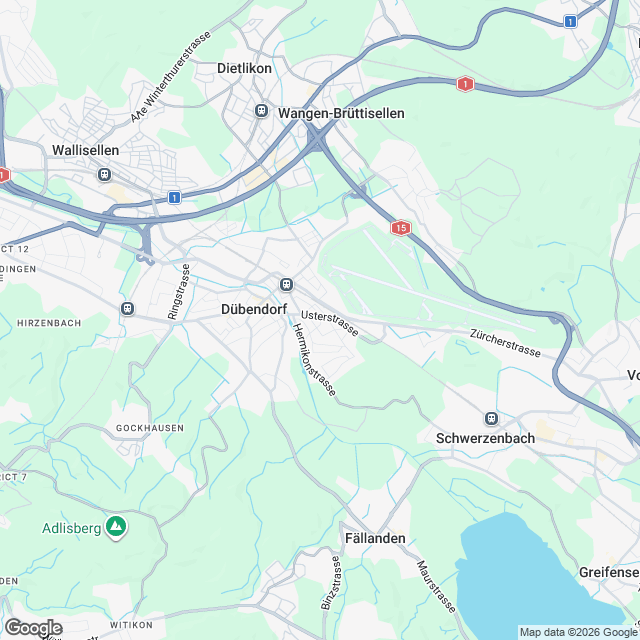Image resolution: width=640 pixels, height=640 pixels.
Task: Click the Schwerzenbach town label
Action: click(485, 438)
